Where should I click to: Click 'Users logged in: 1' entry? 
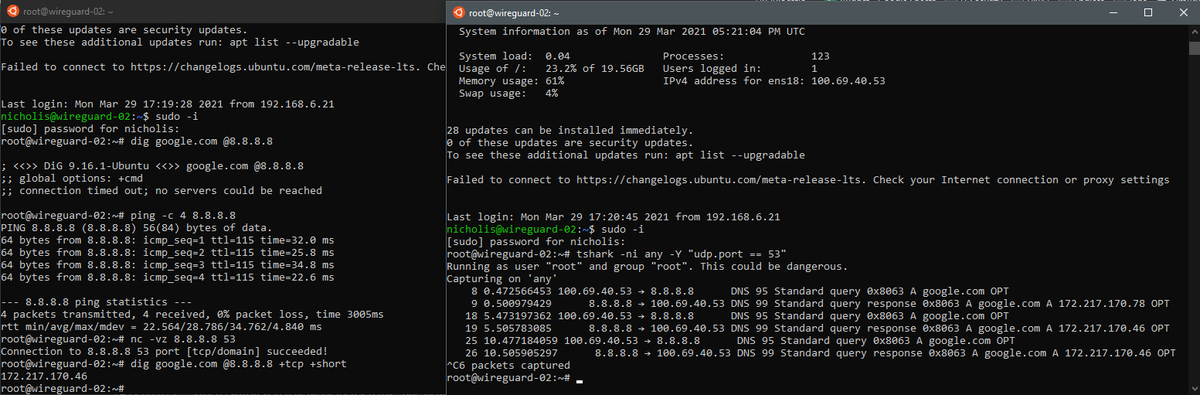coord(741,68)
